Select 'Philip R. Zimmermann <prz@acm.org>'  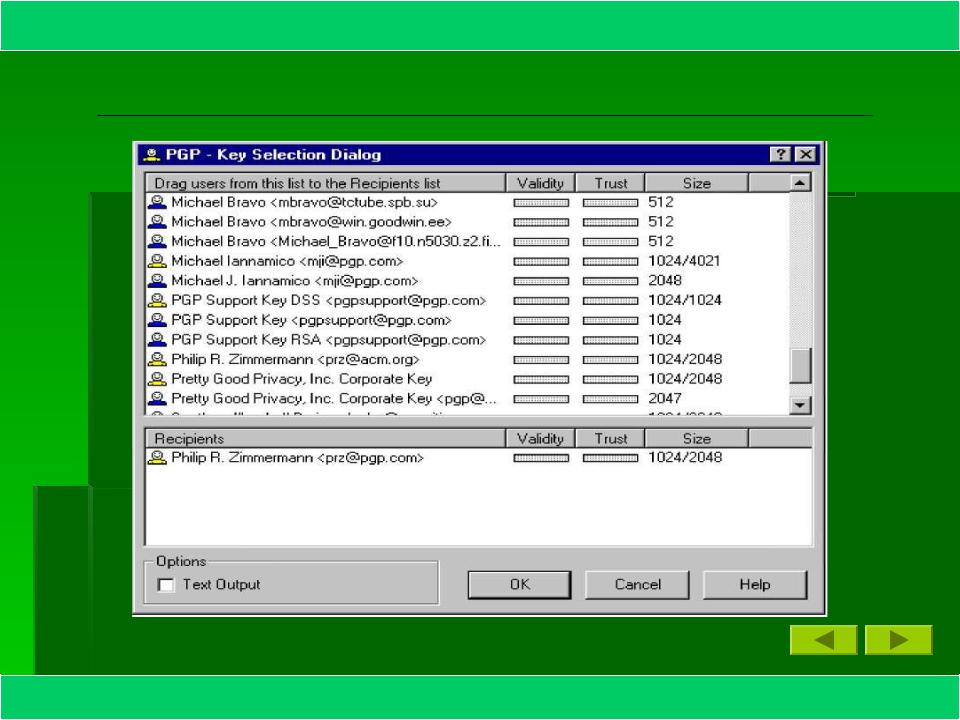[x=295, y=359]
